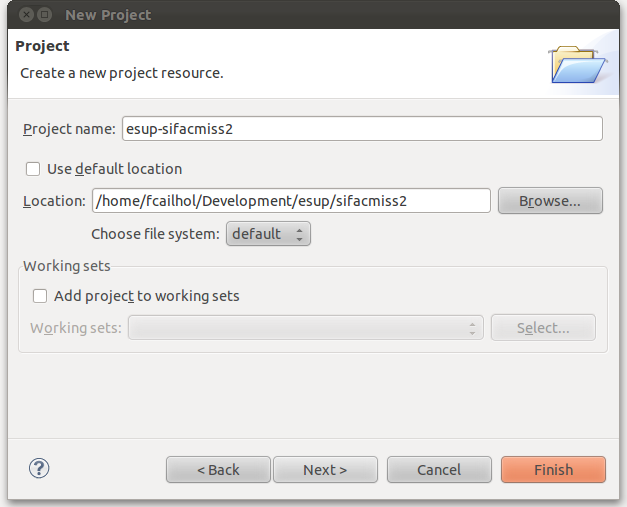Screen dimensions: 627x507
Task: Click the Working sets group heading
Action: [x=67, y=266]
